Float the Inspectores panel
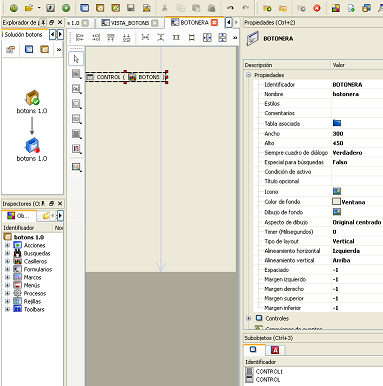This screenshot has width=383, height=386. coord(51,203)
